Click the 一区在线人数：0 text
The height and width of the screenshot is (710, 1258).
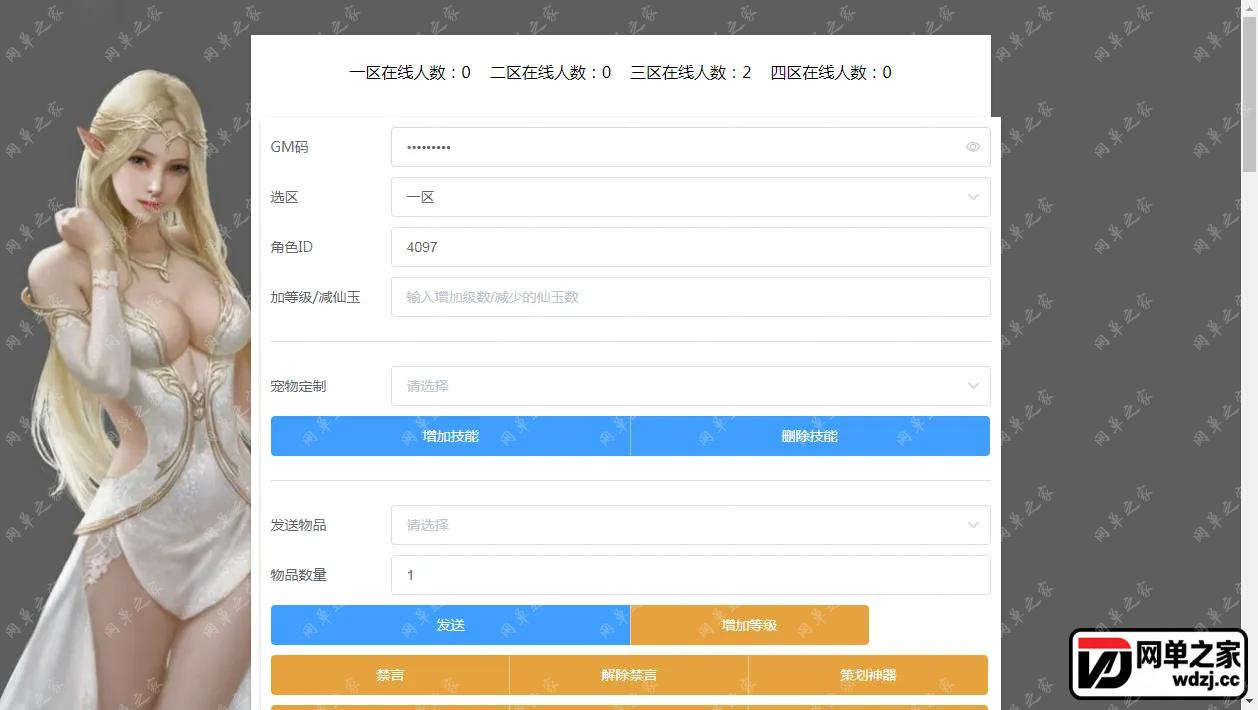[x=410, y=72]
